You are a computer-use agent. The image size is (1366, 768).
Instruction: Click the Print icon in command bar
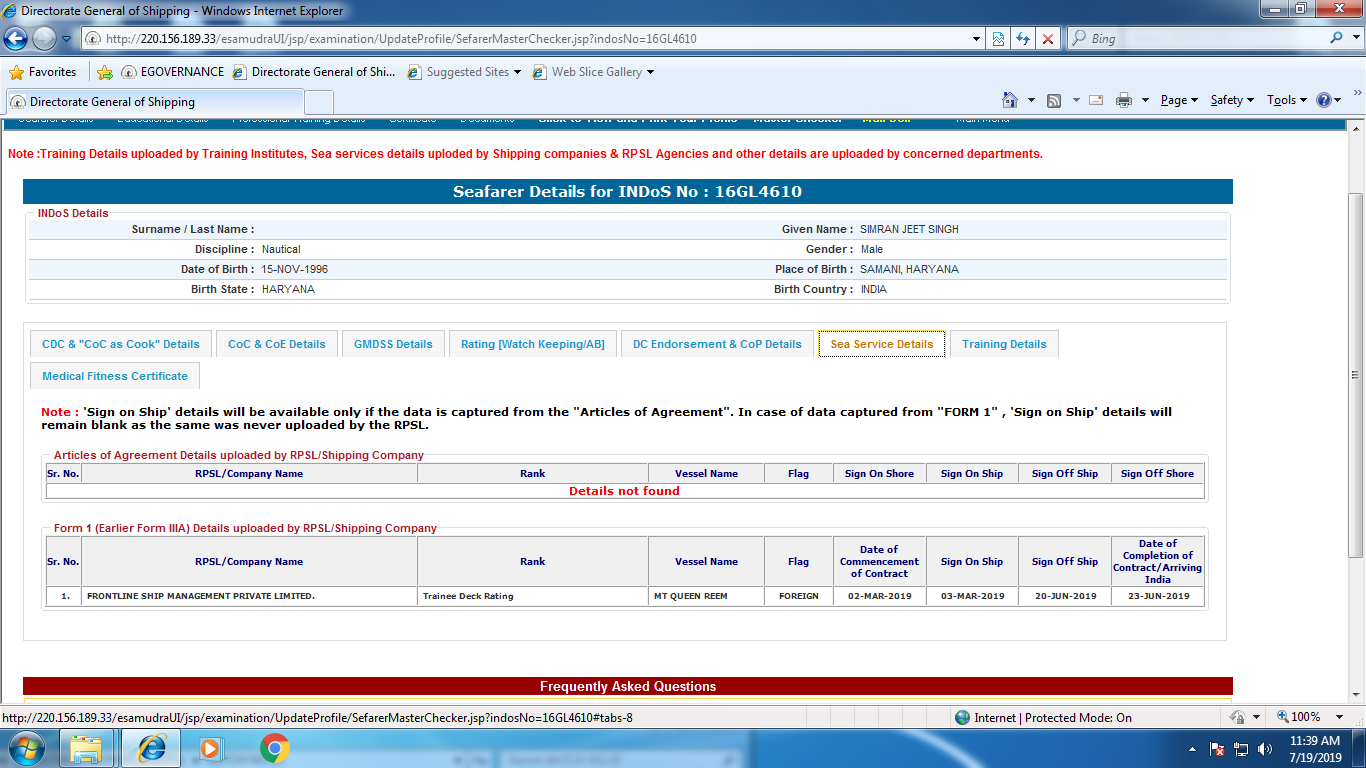tap(1123, 100)
